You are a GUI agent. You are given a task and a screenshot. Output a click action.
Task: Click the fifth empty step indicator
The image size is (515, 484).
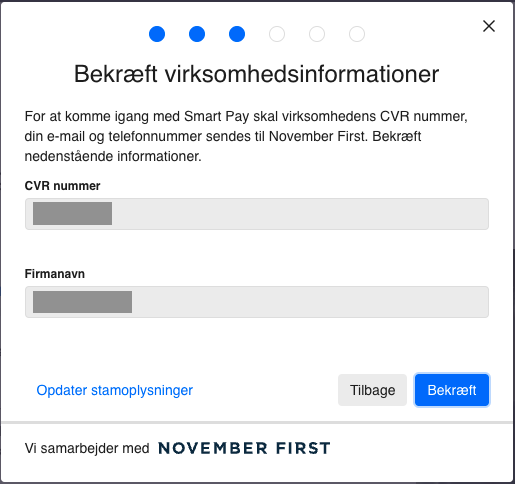(317, 34)
